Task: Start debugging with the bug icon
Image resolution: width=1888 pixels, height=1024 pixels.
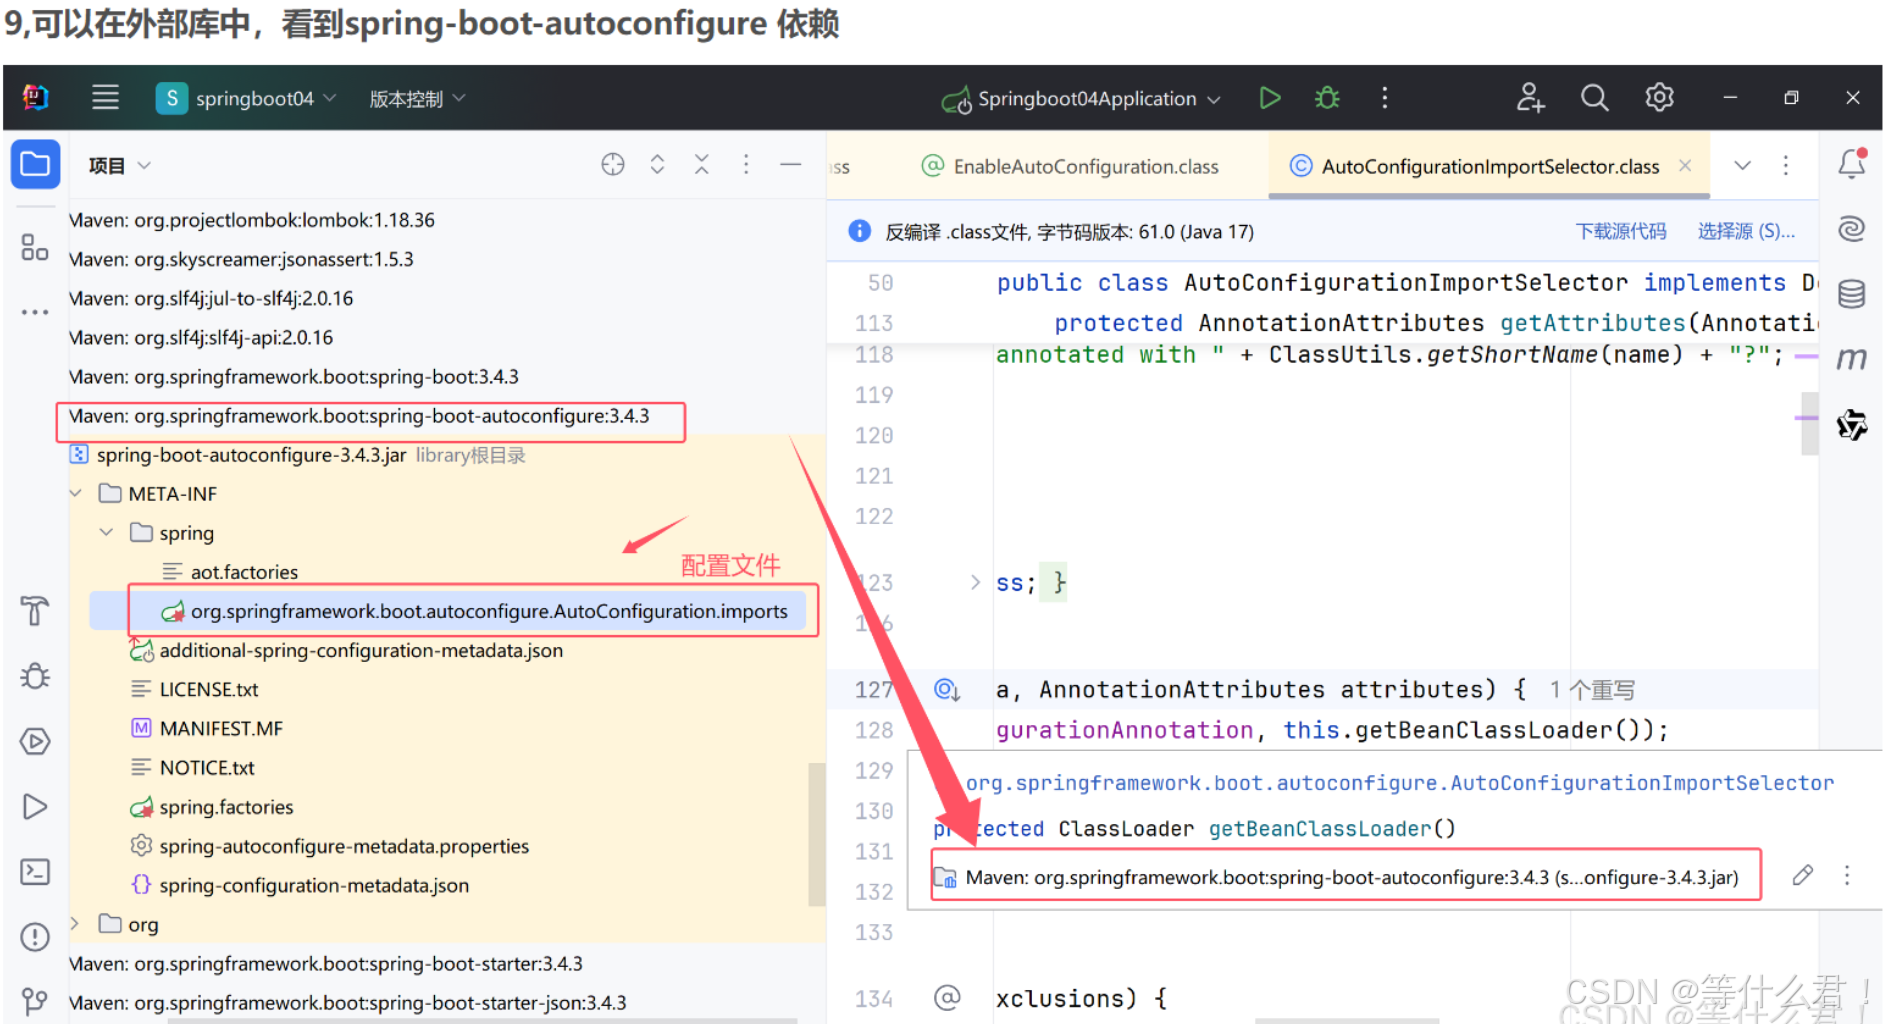Action: [x=1327, y=98]
